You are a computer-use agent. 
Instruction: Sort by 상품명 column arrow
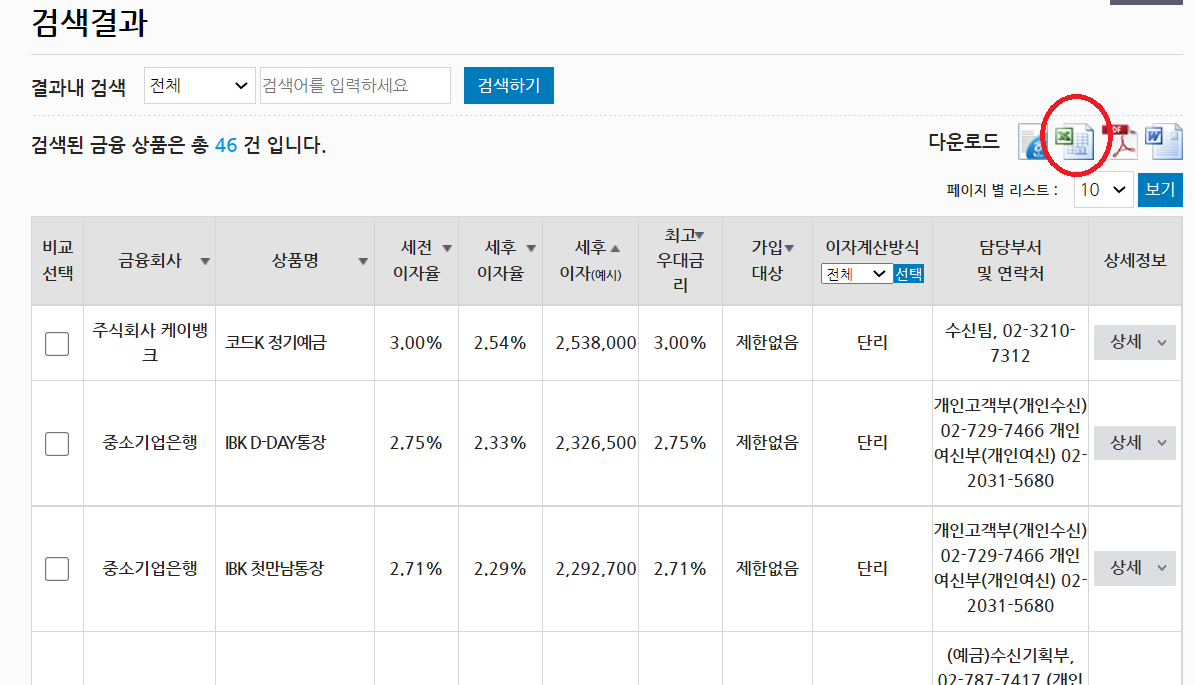click(363, 261)
